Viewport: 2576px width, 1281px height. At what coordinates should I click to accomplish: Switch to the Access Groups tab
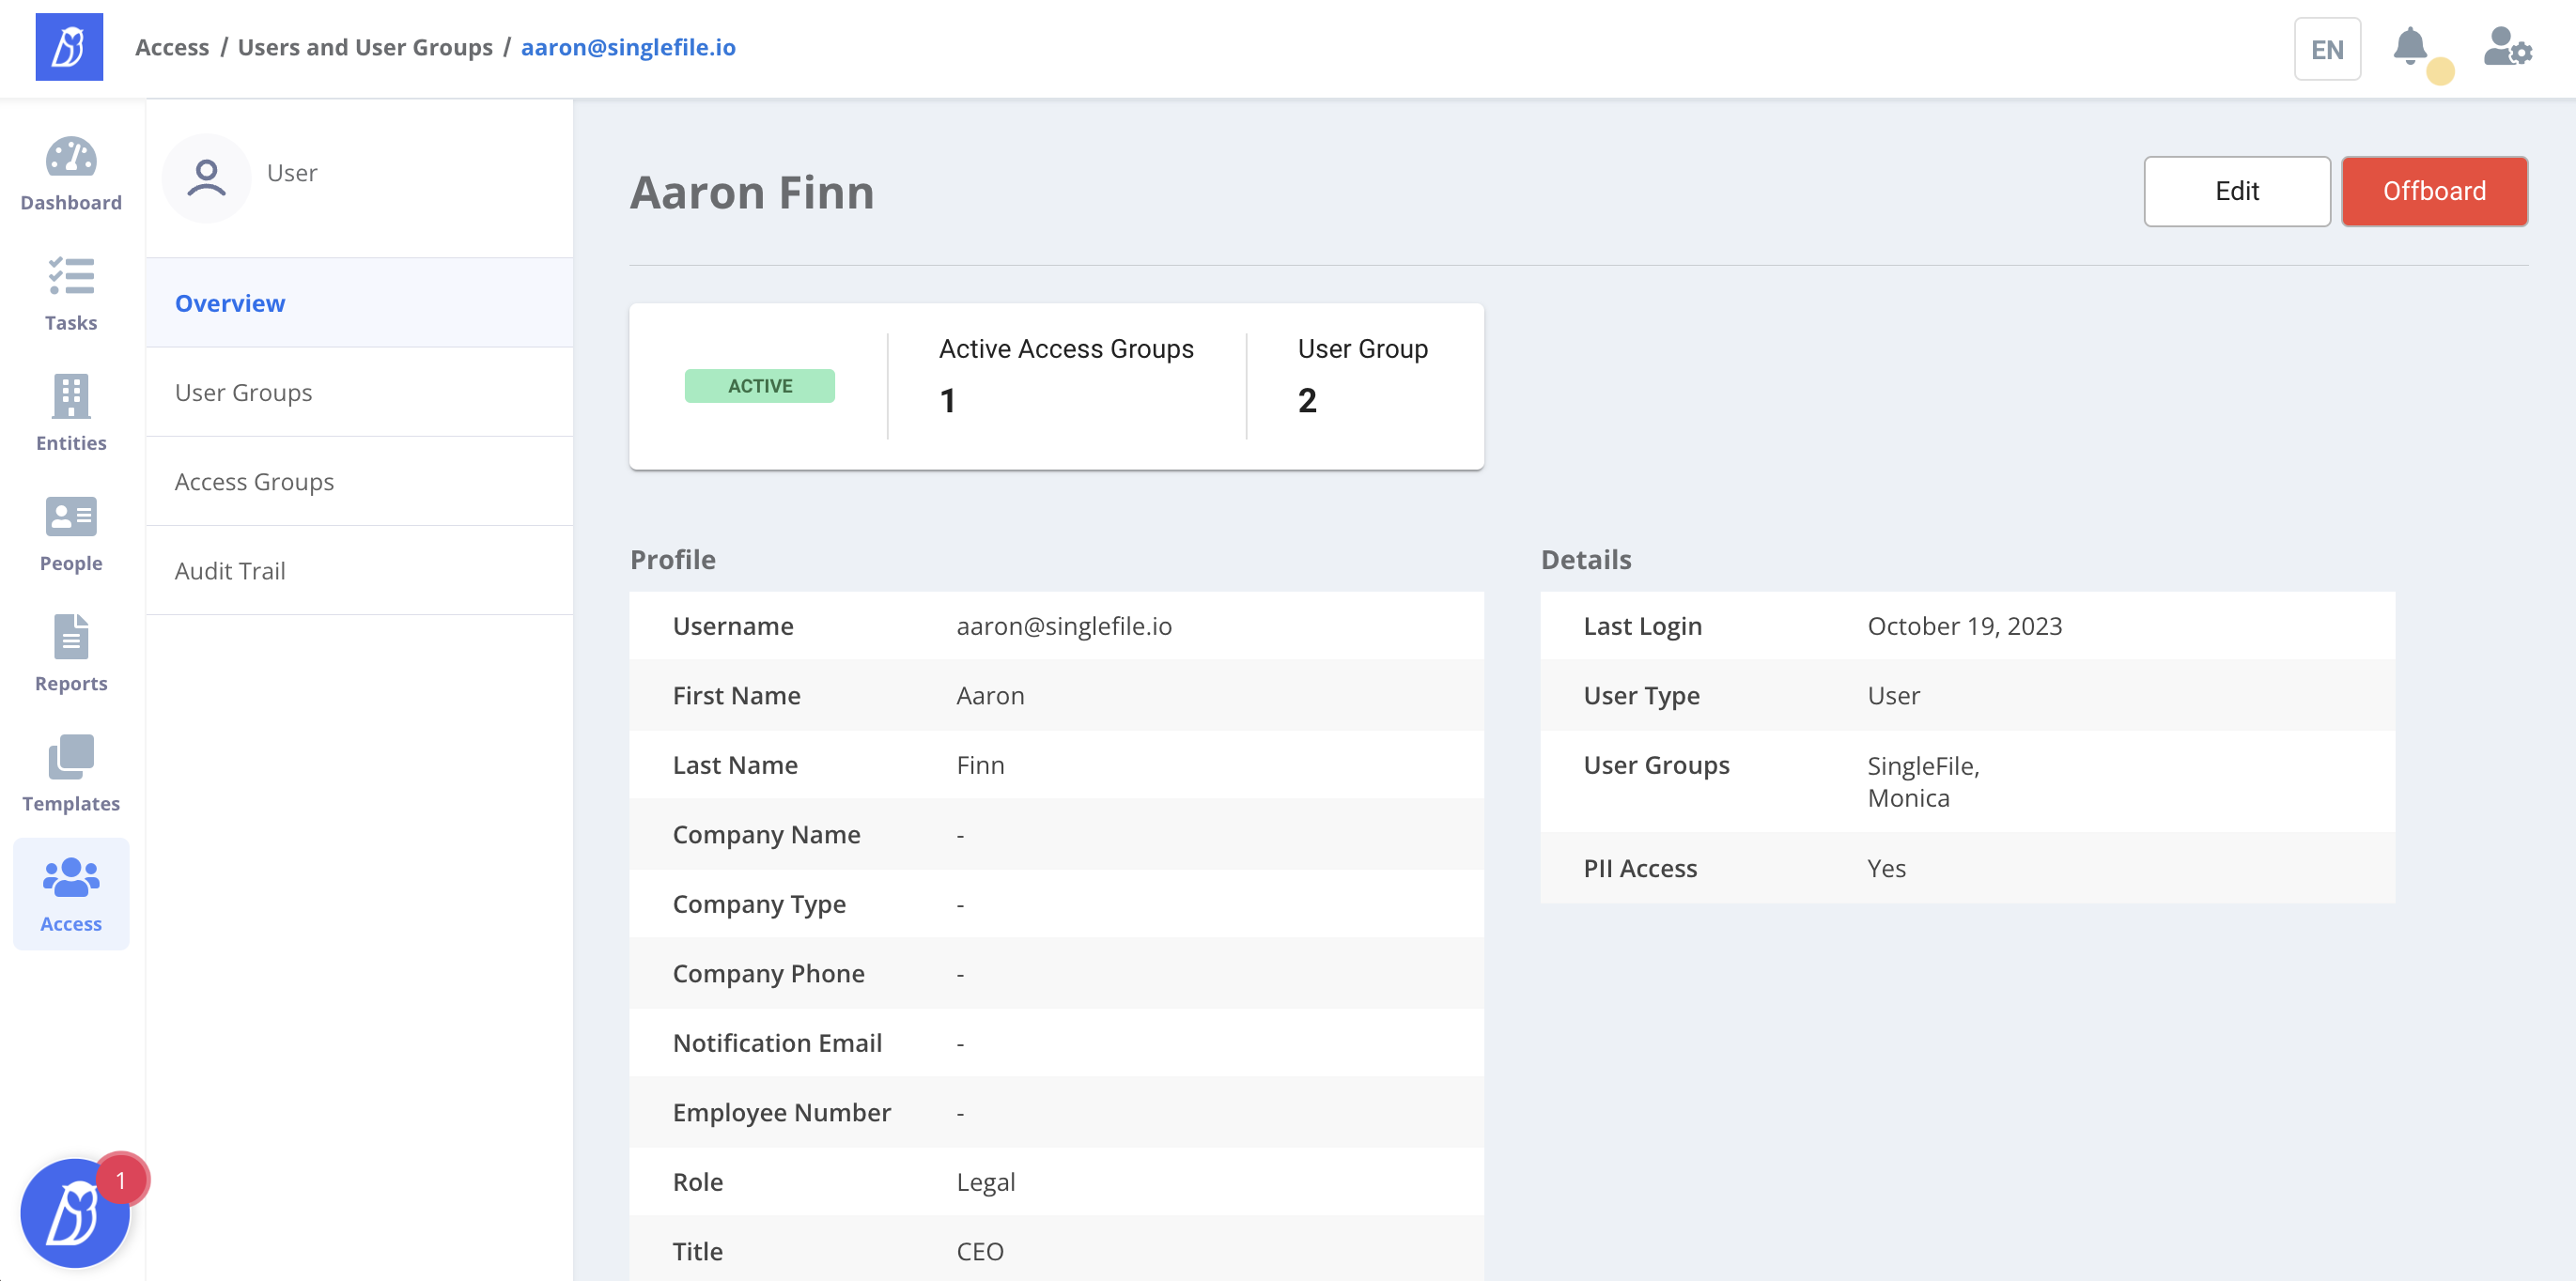click(x=254, y=481)
